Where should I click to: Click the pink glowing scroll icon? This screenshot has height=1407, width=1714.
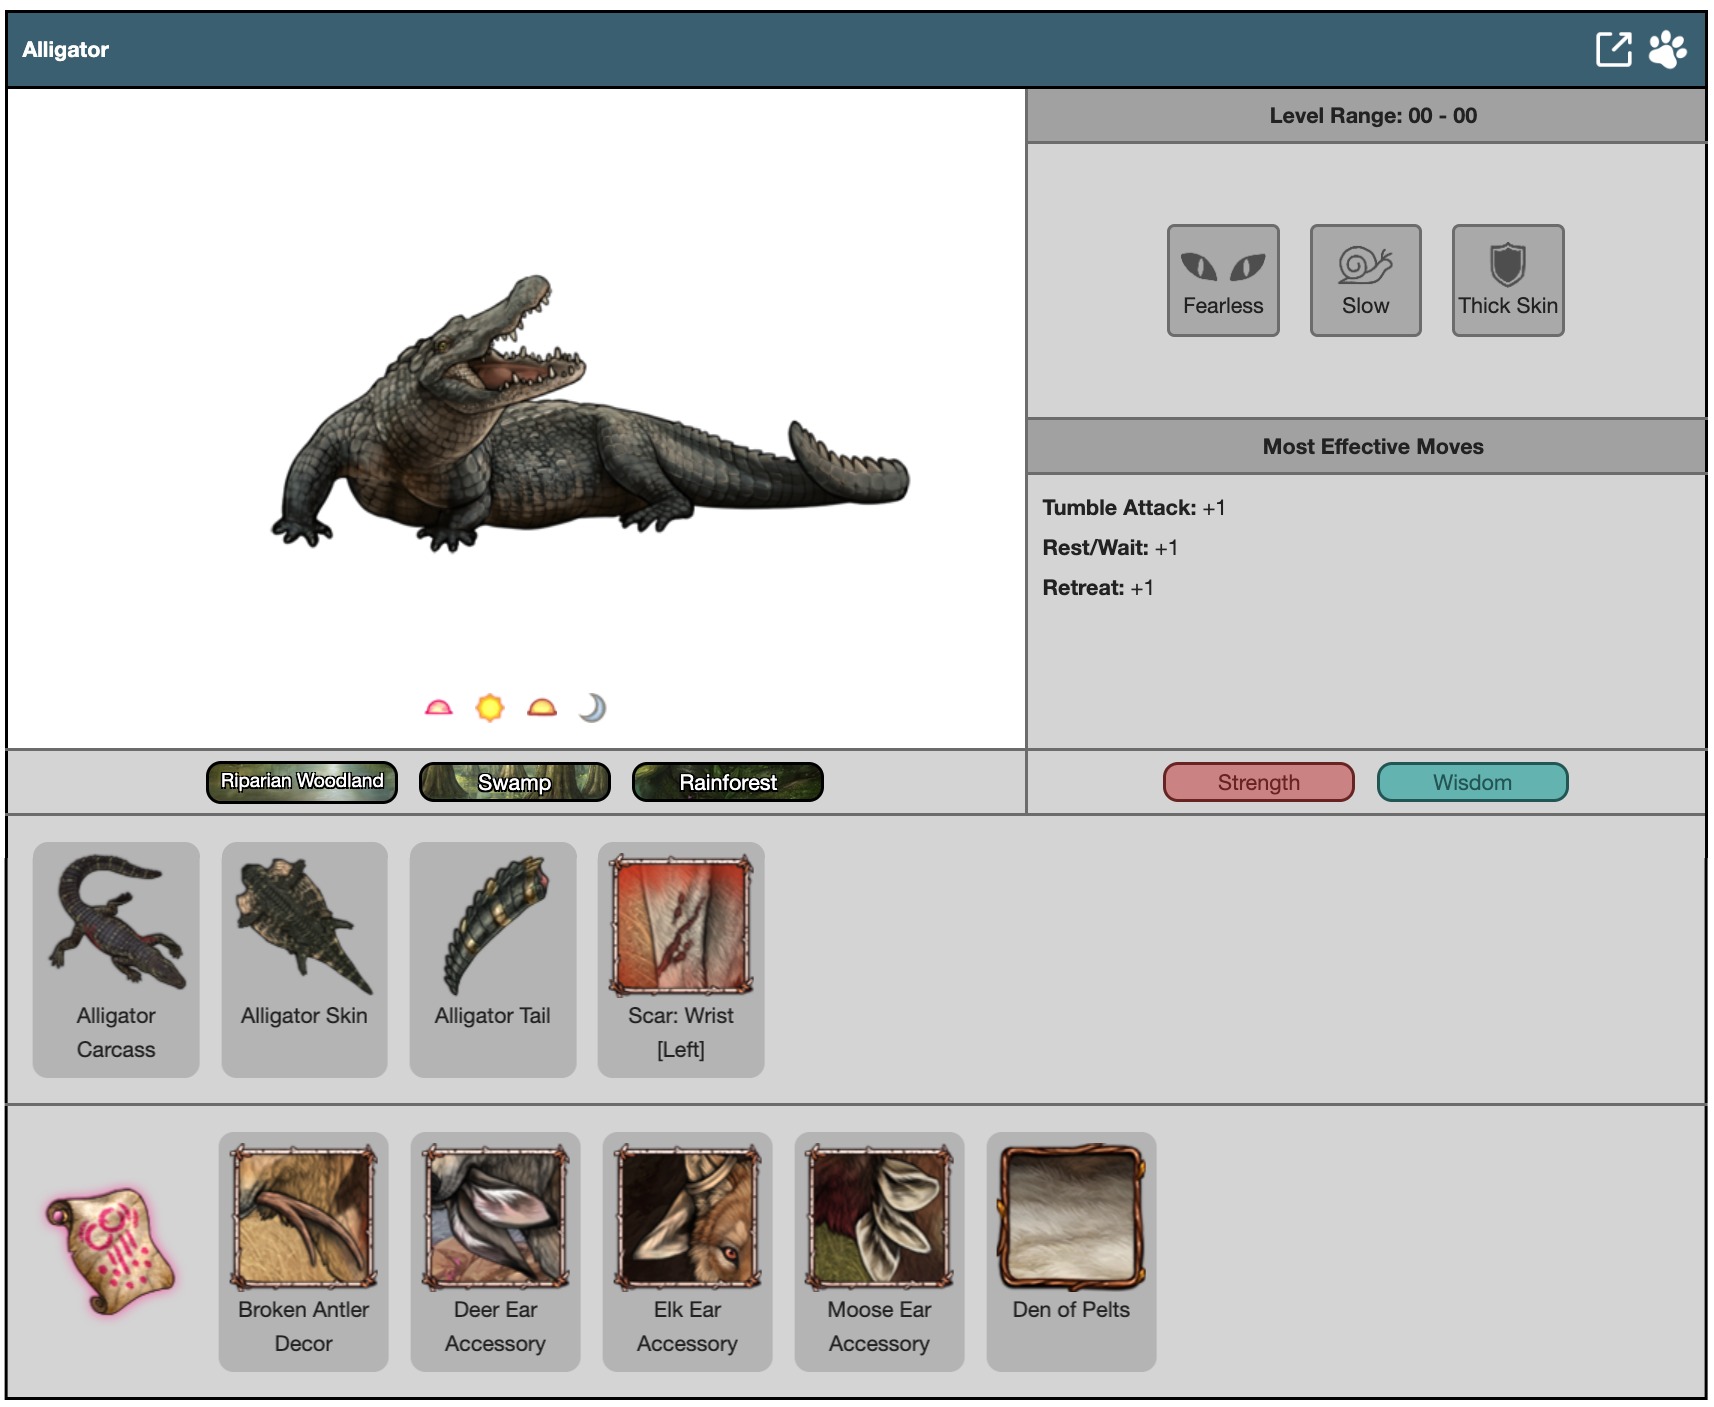[x=111, y=1251]
